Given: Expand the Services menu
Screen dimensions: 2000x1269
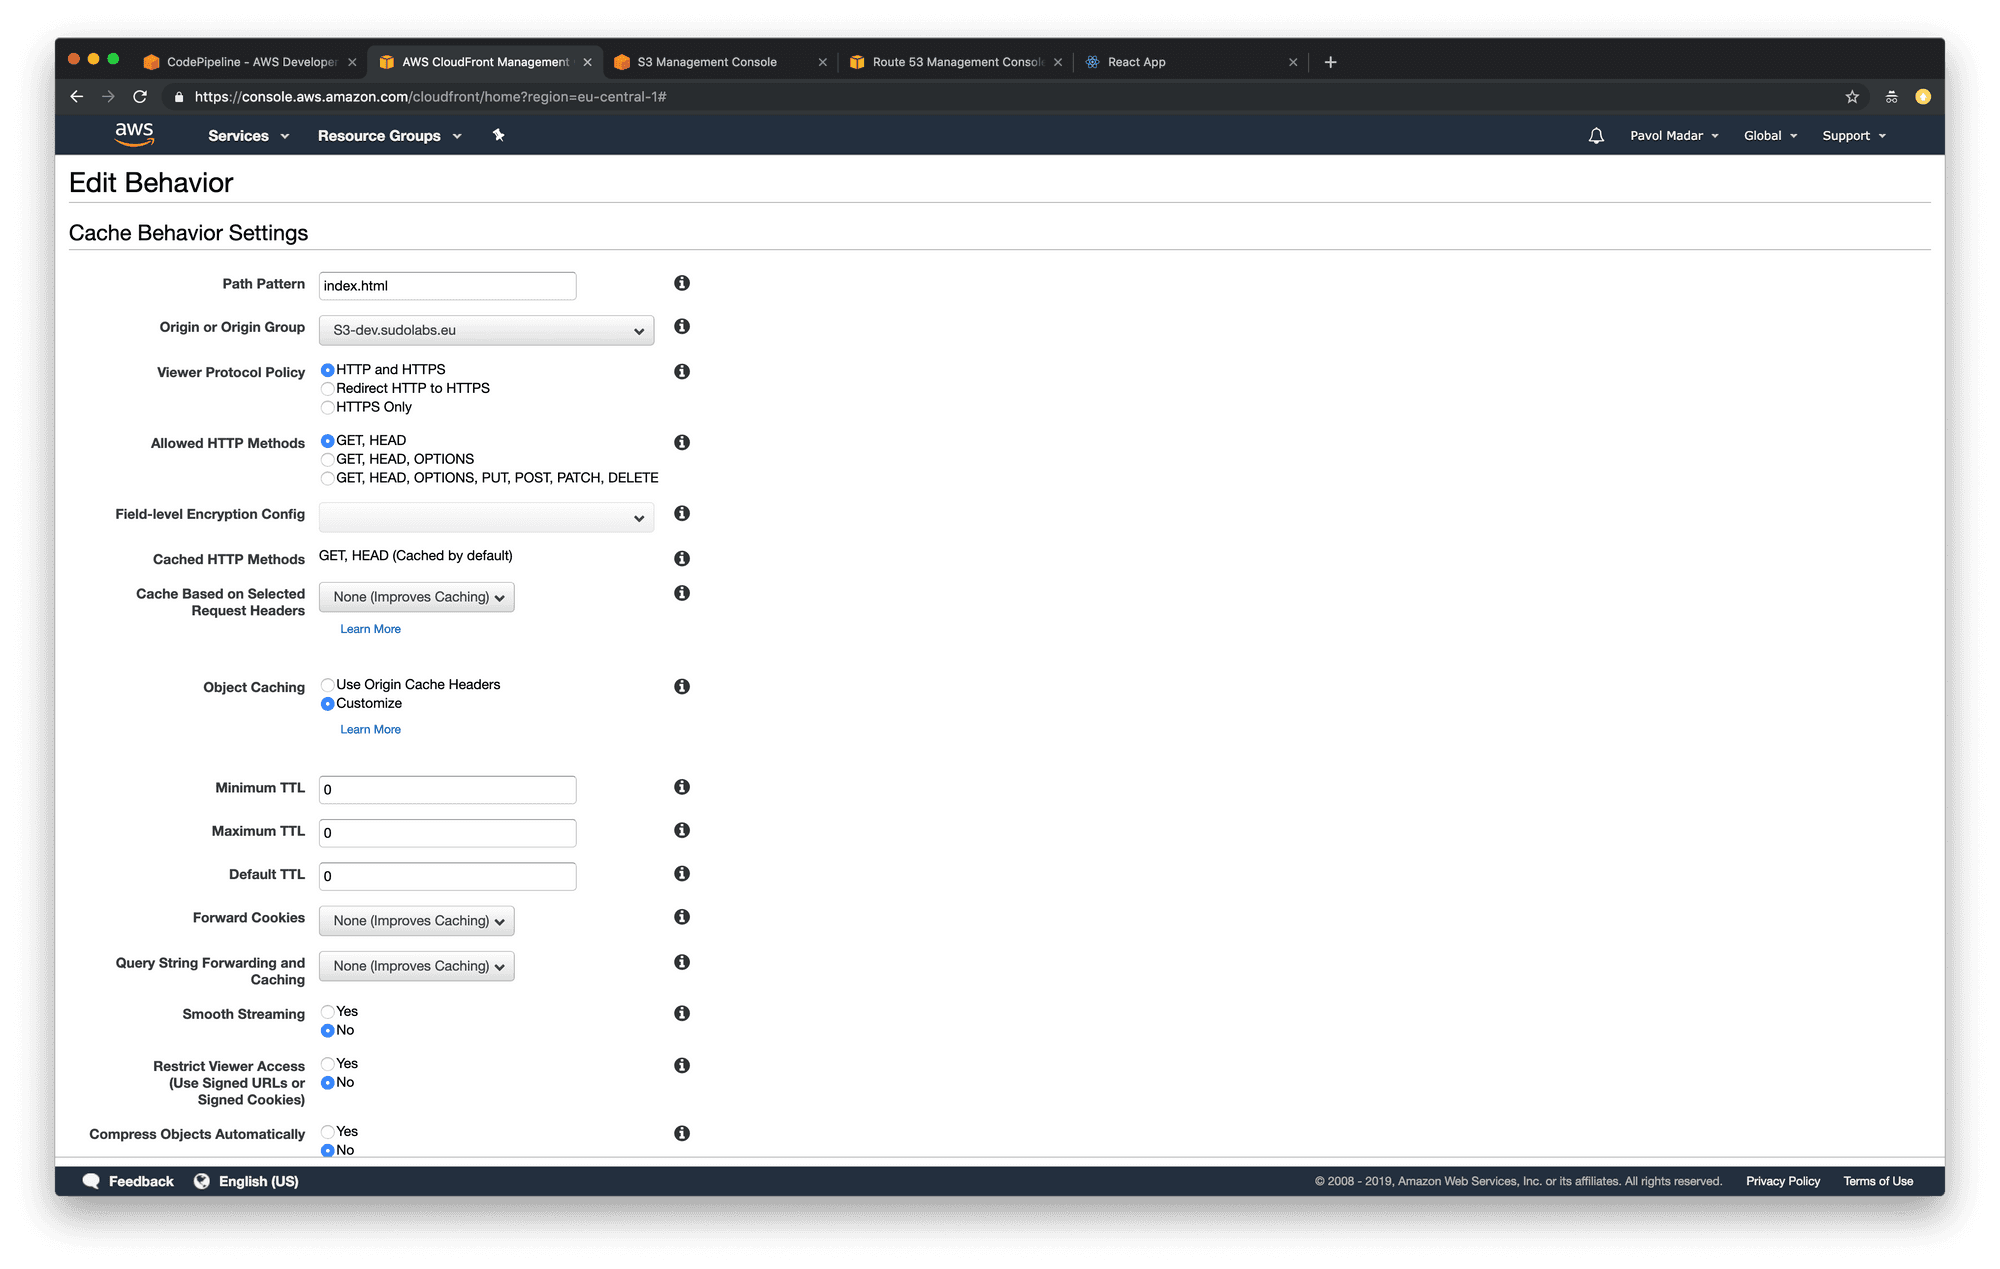Looking at the screenshot, I should point(248,136).
